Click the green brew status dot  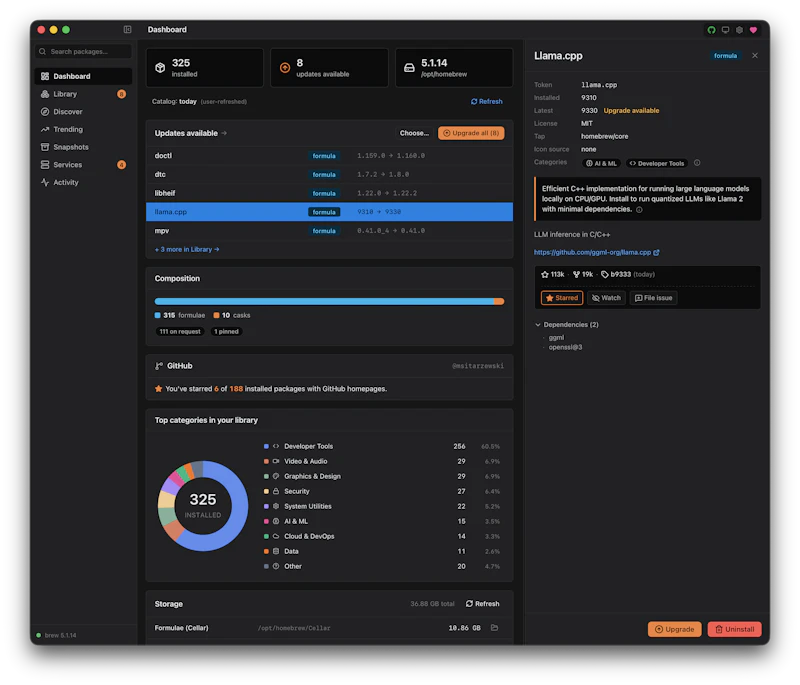[38, 635]
